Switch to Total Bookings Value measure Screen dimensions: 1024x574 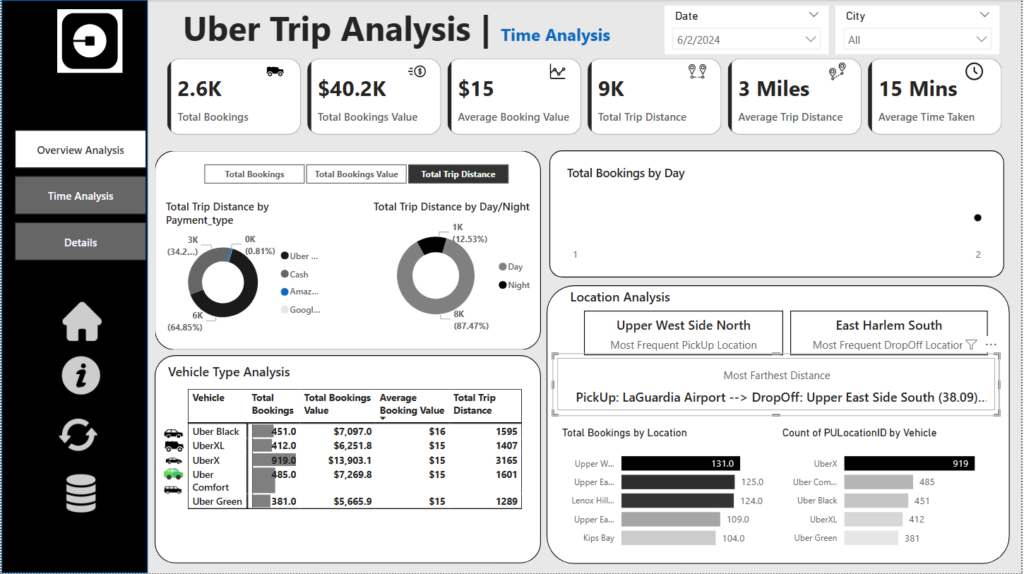click(356, 174)
